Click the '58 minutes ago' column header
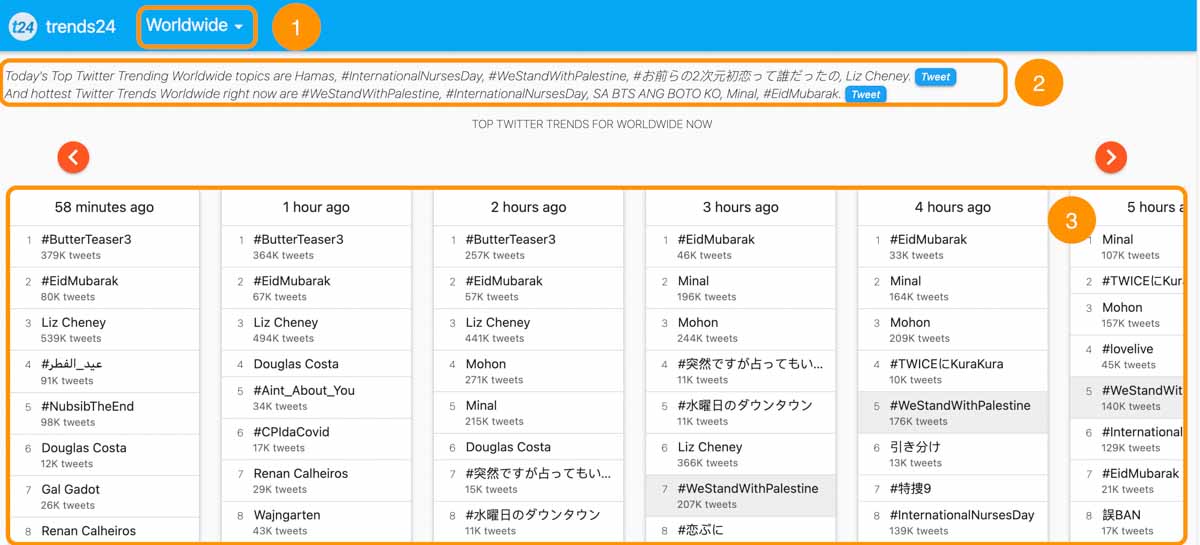The width and height of the screenshot is (1200, 545). click(104, 207)
